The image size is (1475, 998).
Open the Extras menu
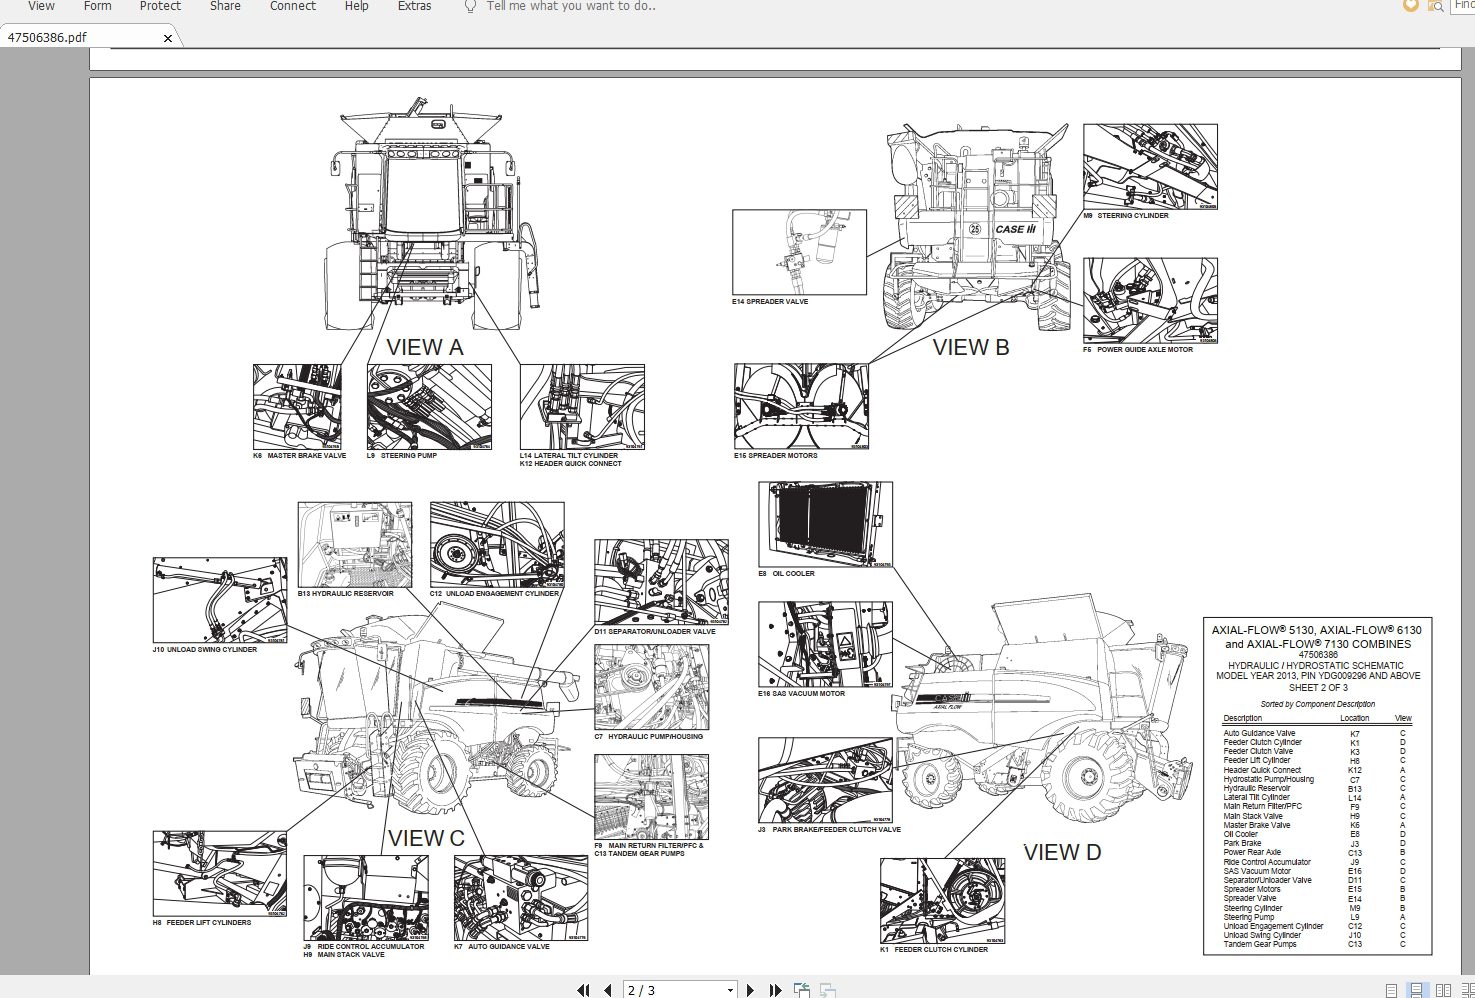pyautogui.click(x=413, y=7)
